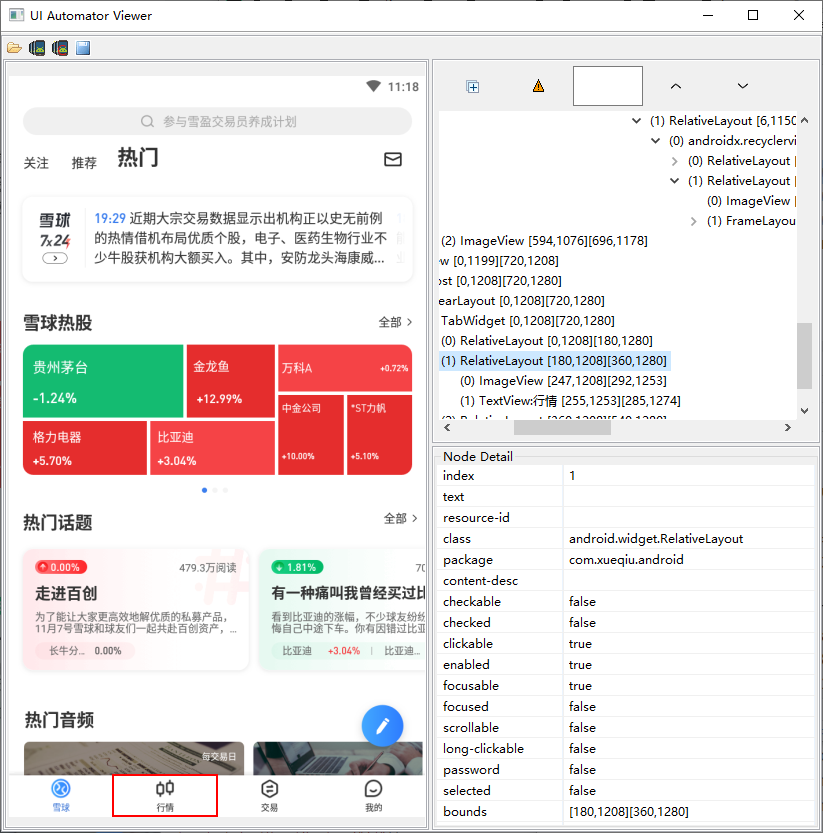Open 交易 tab at bottom
This screenshot has height=833, width=823.
coord(269,795)
